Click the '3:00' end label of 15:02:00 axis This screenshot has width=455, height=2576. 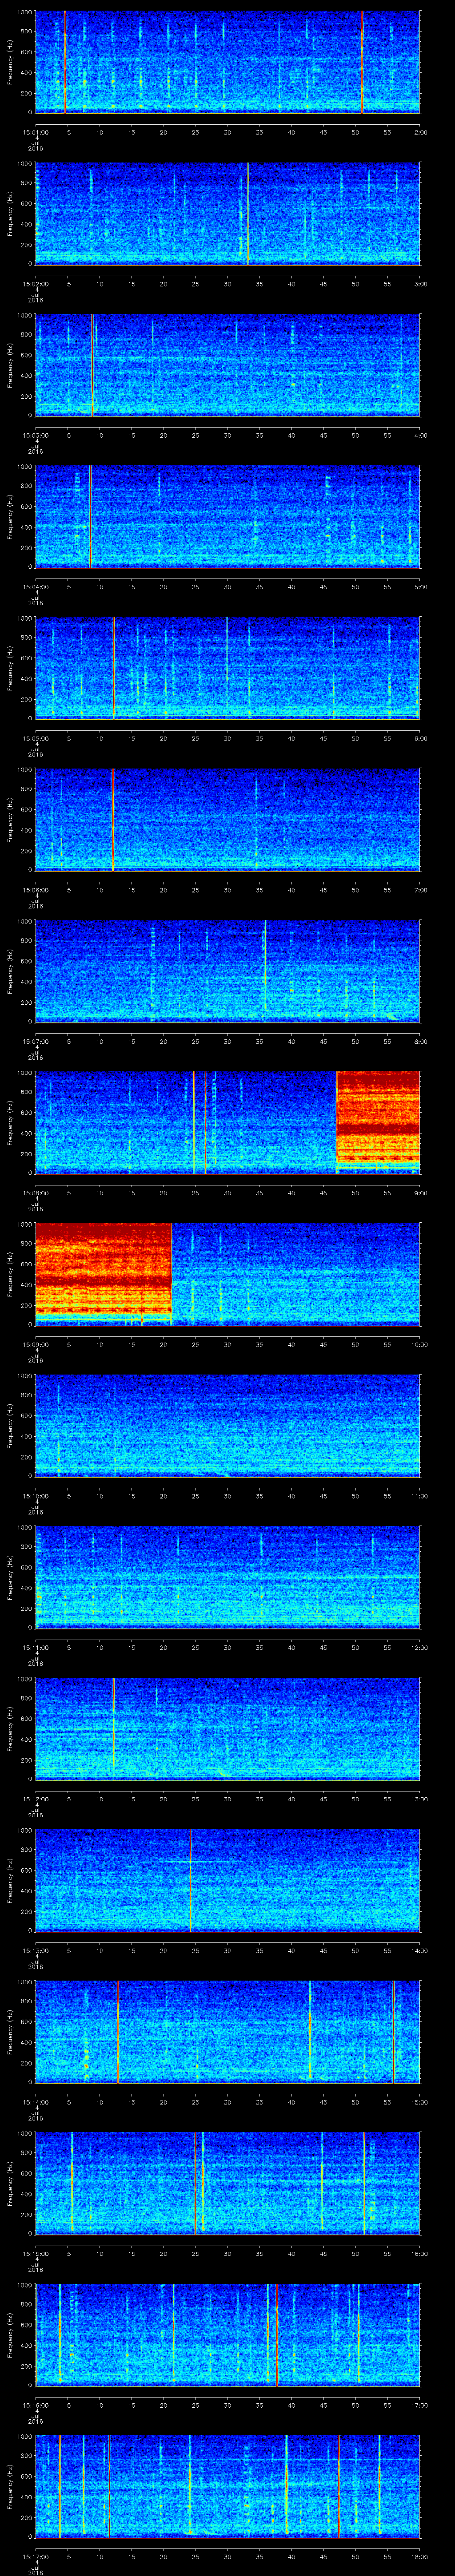(x=420, y=284)
